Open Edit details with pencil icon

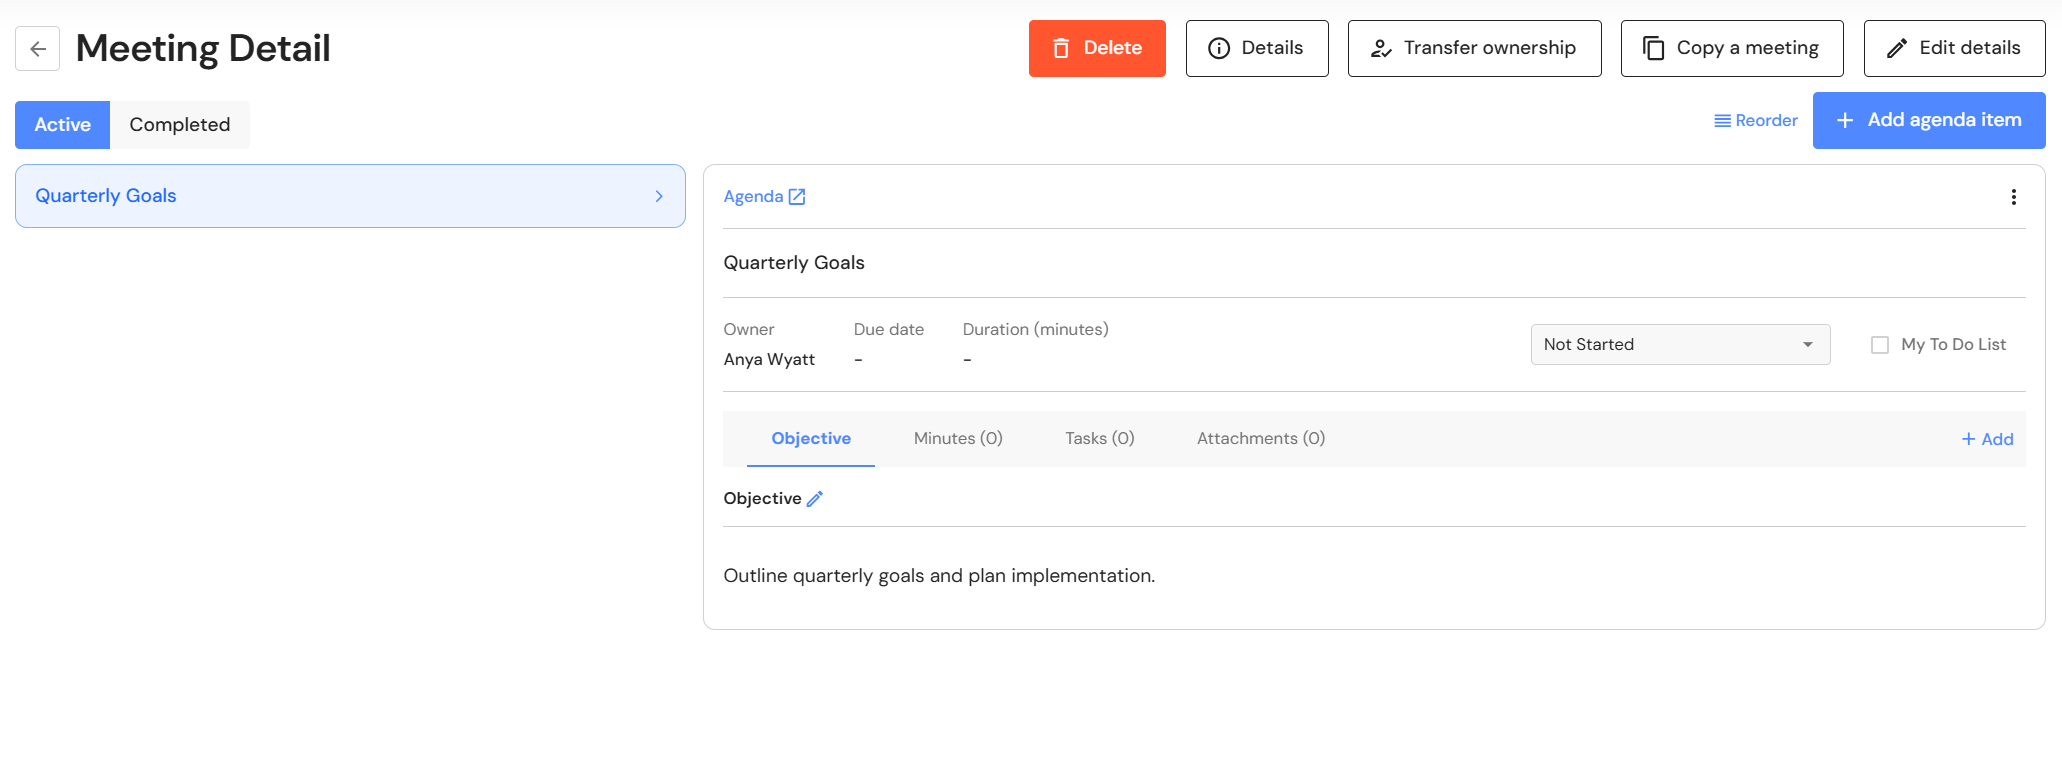coord(1953,48)
